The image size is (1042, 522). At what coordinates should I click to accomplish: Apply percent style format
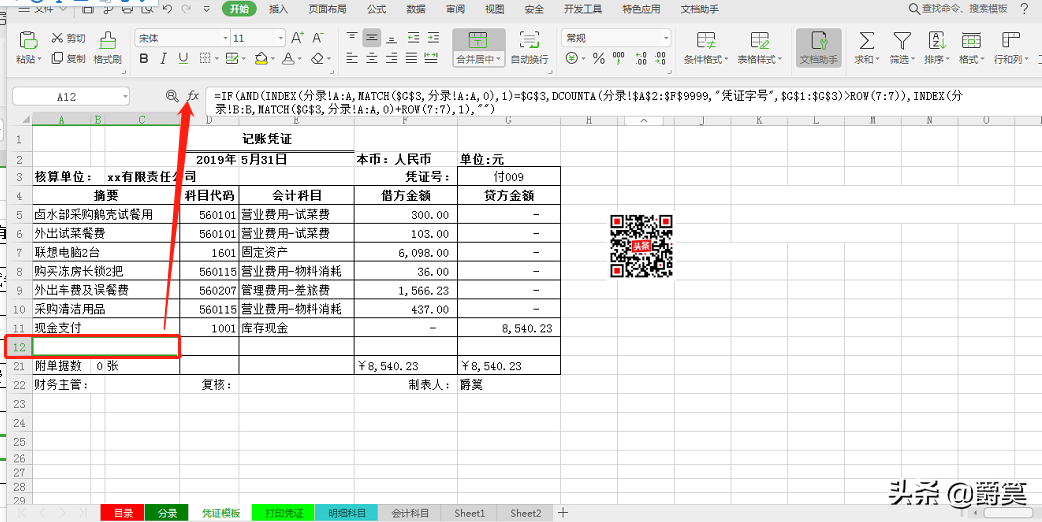coord(599,58)
